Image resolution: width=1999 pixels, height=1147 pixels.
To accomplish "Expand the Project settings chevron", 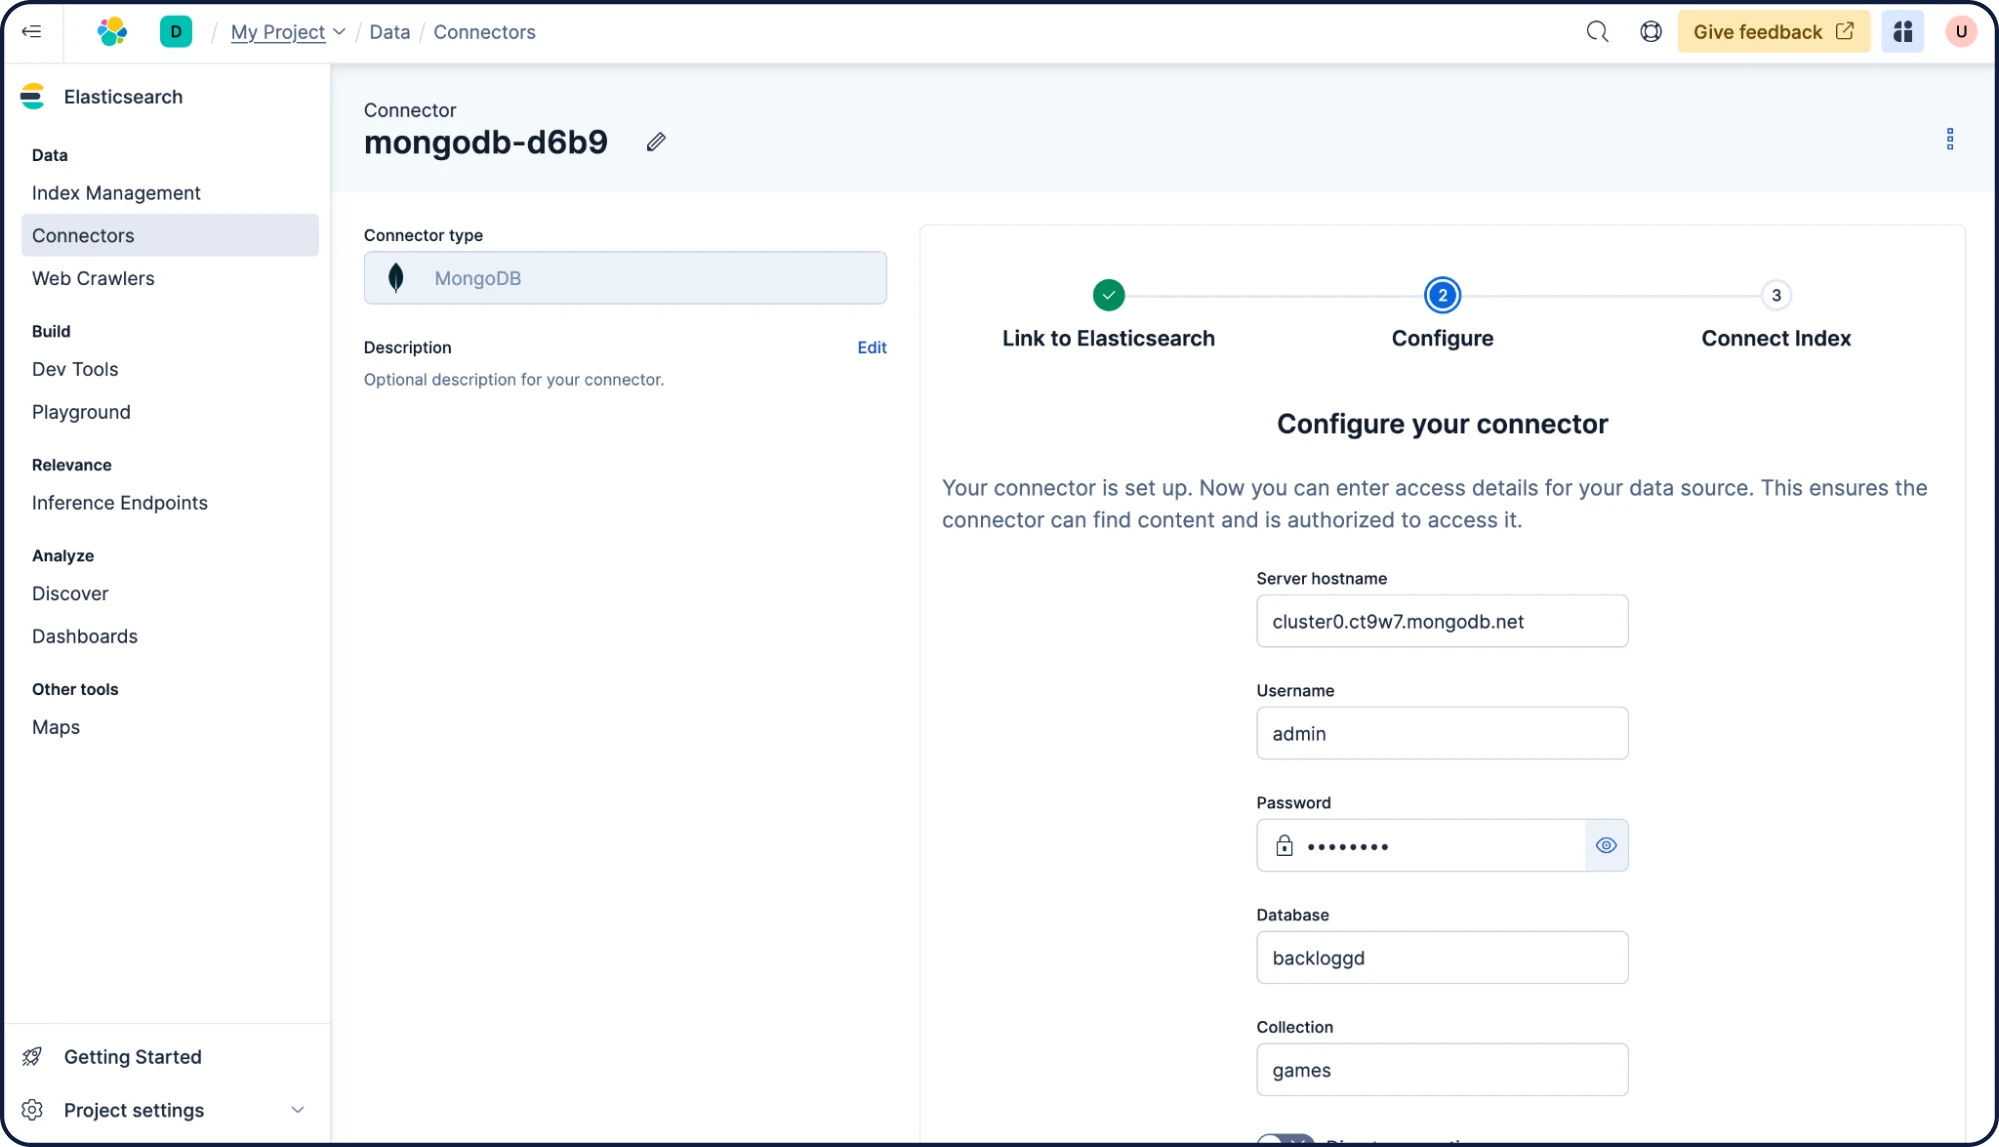I will tap(298, 1110).
